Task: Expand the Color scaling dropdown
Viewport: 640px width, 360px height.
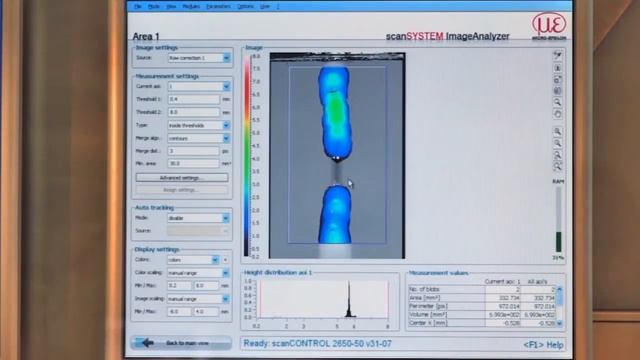Action: point(226,273)
